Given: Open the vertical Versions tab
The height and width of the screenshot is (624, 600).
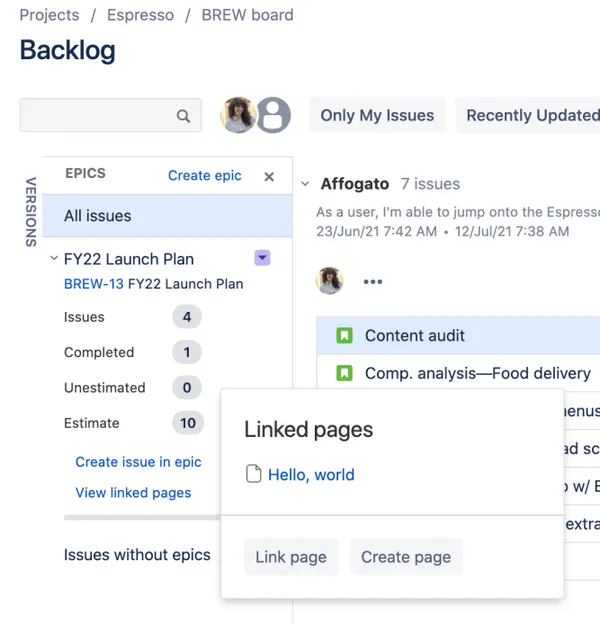Looking at the screenshot, I should [x=31, y=212].
